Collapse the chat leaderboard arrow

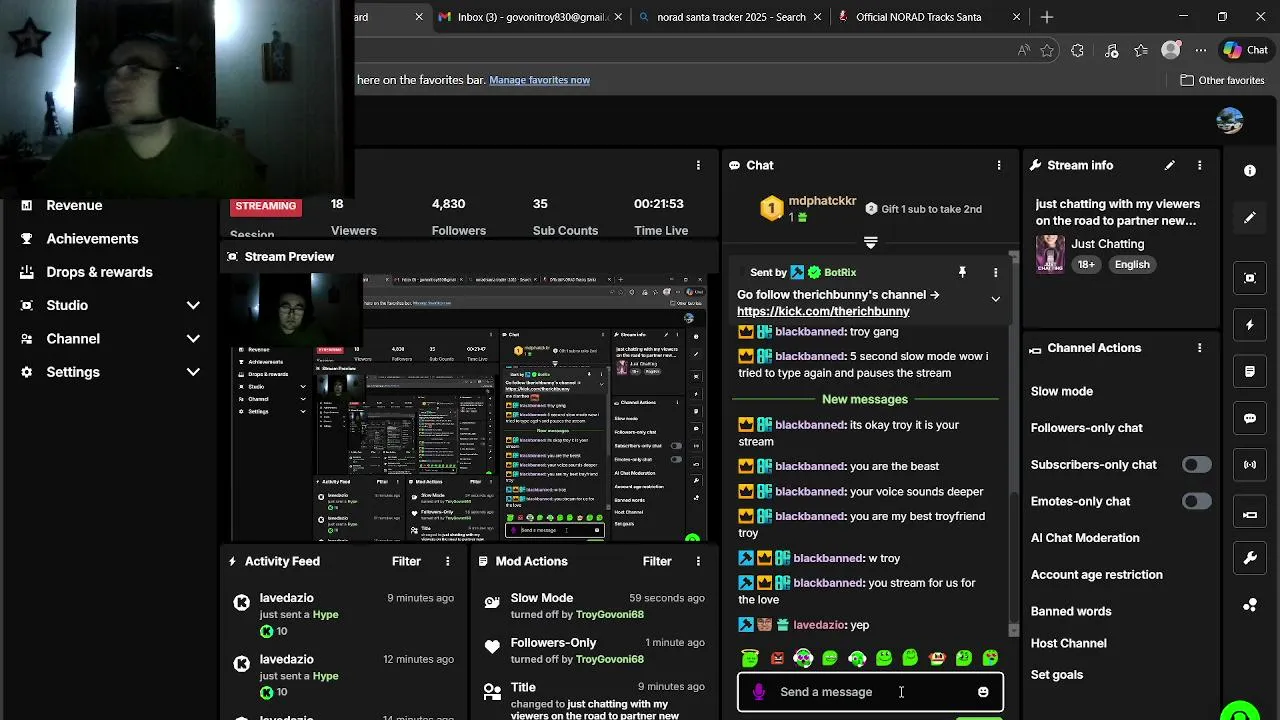[x=870, y=242]
